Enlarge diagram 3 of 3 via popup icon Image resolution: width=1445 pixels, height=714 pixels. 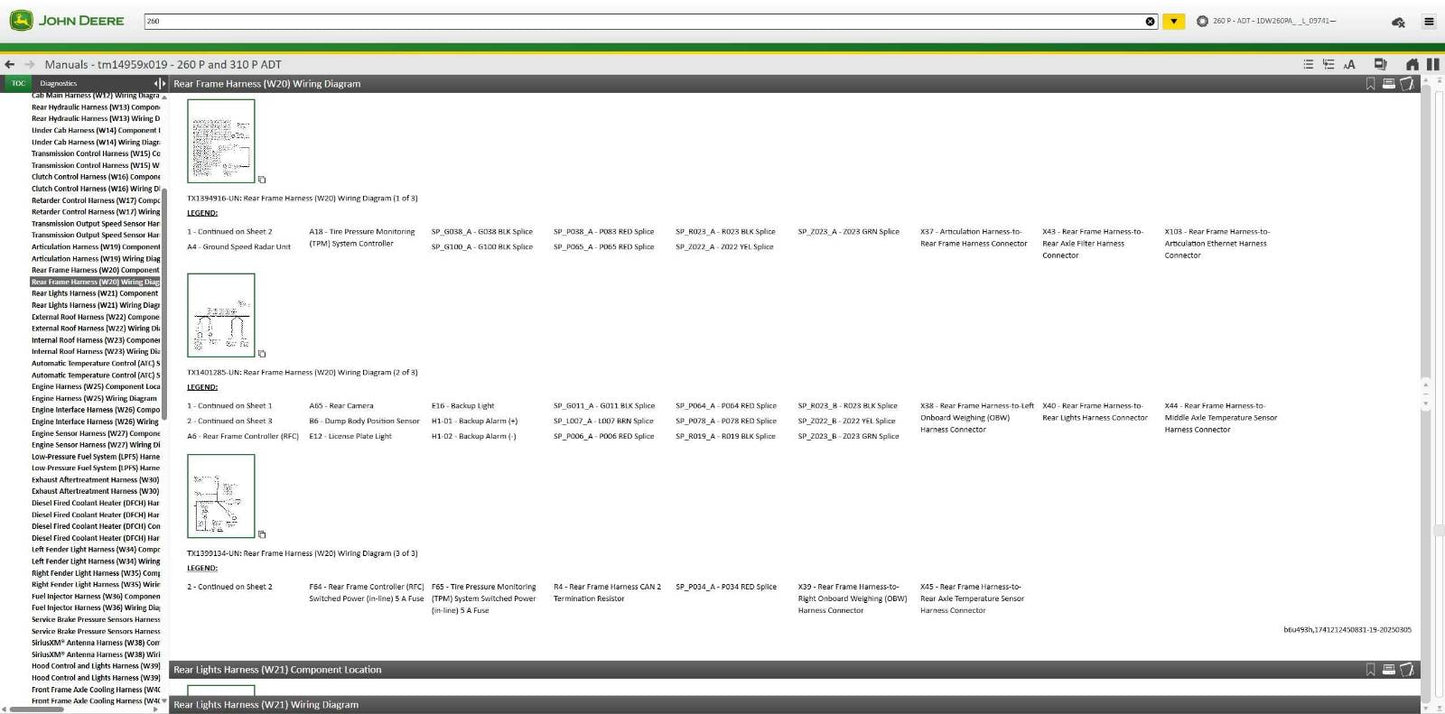[x=262, y=534]
